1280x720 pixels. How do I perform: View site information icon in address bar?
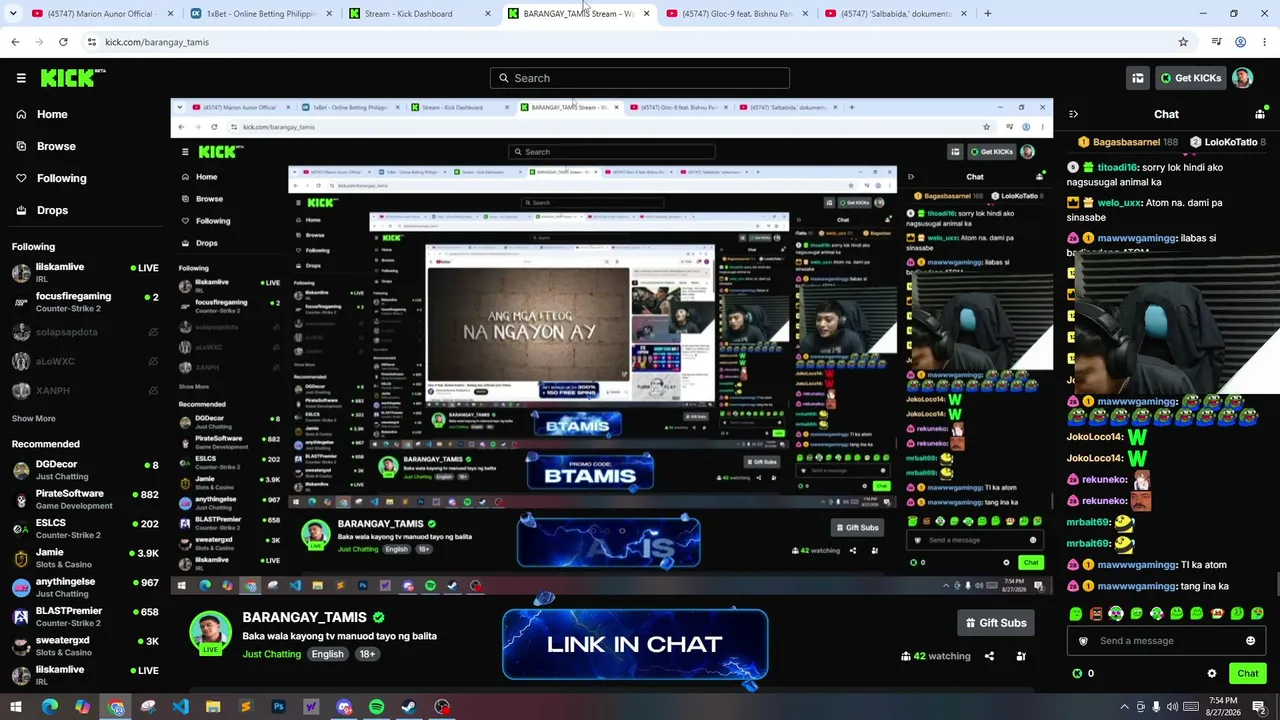91,42
